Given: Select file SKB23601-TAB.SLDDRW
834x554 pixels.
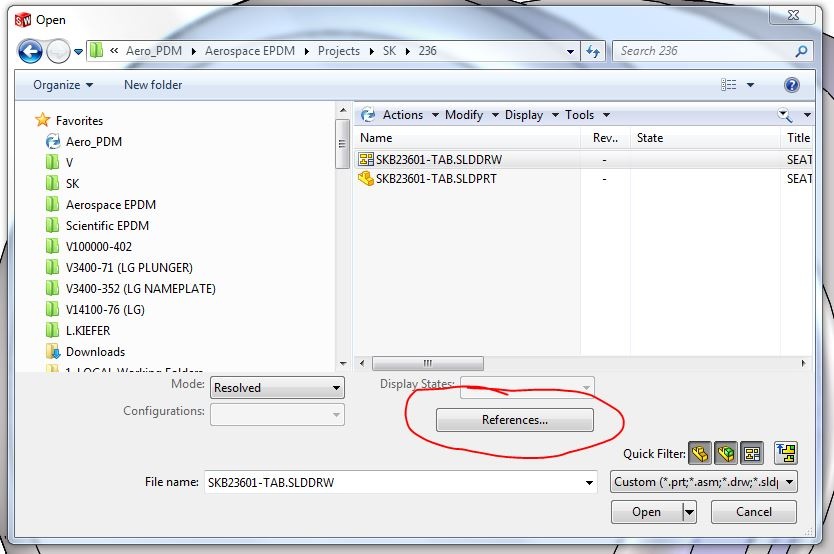Looking at the screenshot, I should (x=438, y=160).
